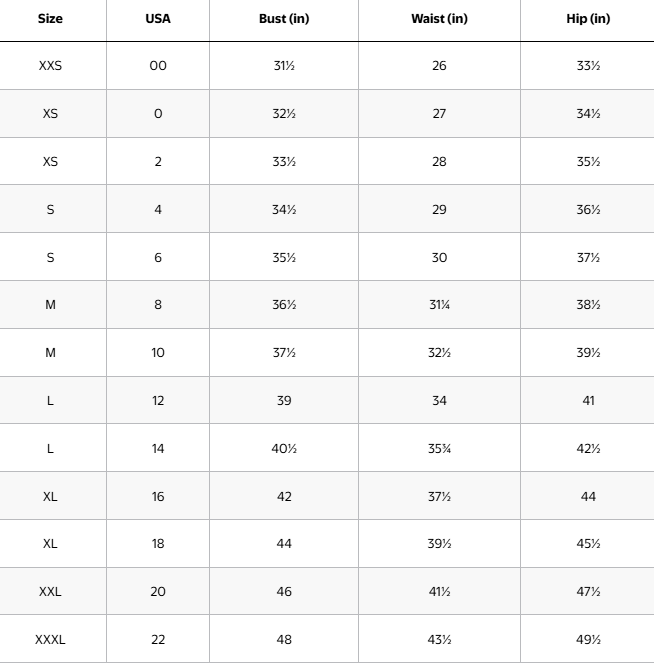Click the USA column header
The width and height of the screenshot is (654, 670).
click(158, 19)
